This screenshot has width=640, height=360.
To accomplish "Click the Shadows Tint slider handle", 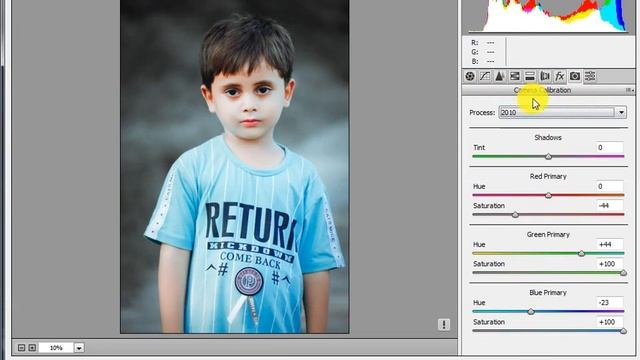I will (x=549, y=157).
